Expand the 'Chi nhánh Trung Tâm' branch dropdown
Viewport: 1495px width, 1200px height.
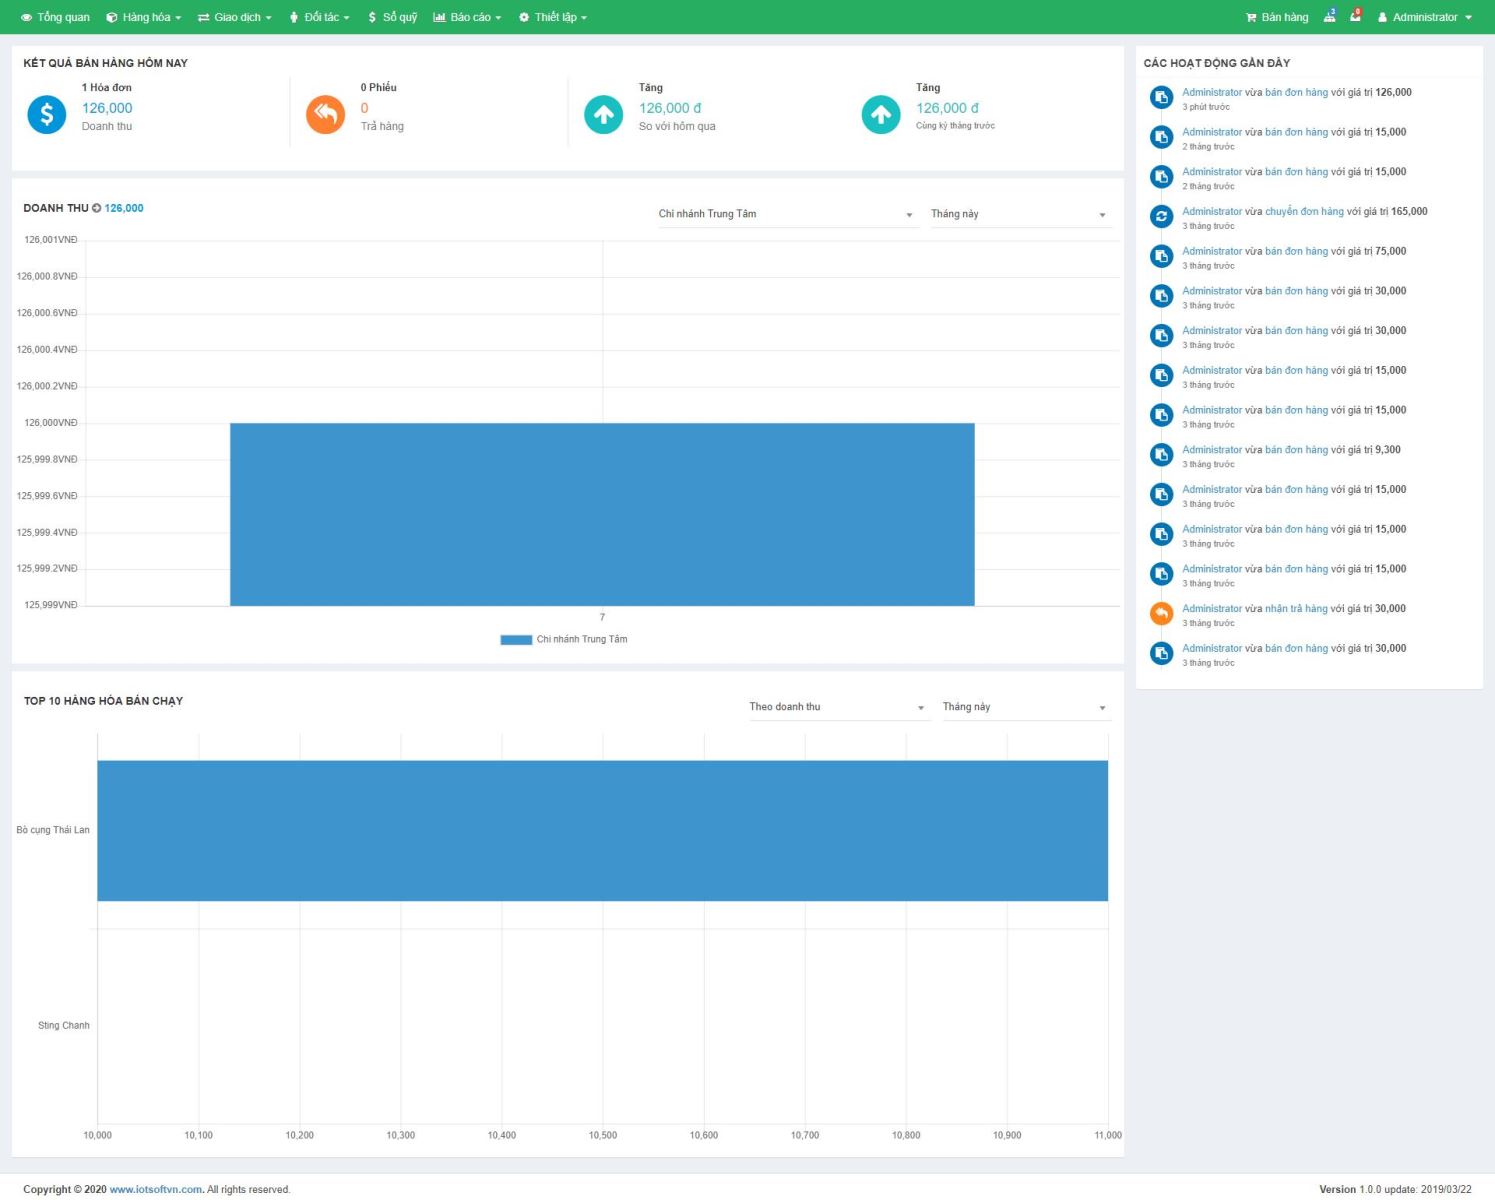tap(785, 214)
